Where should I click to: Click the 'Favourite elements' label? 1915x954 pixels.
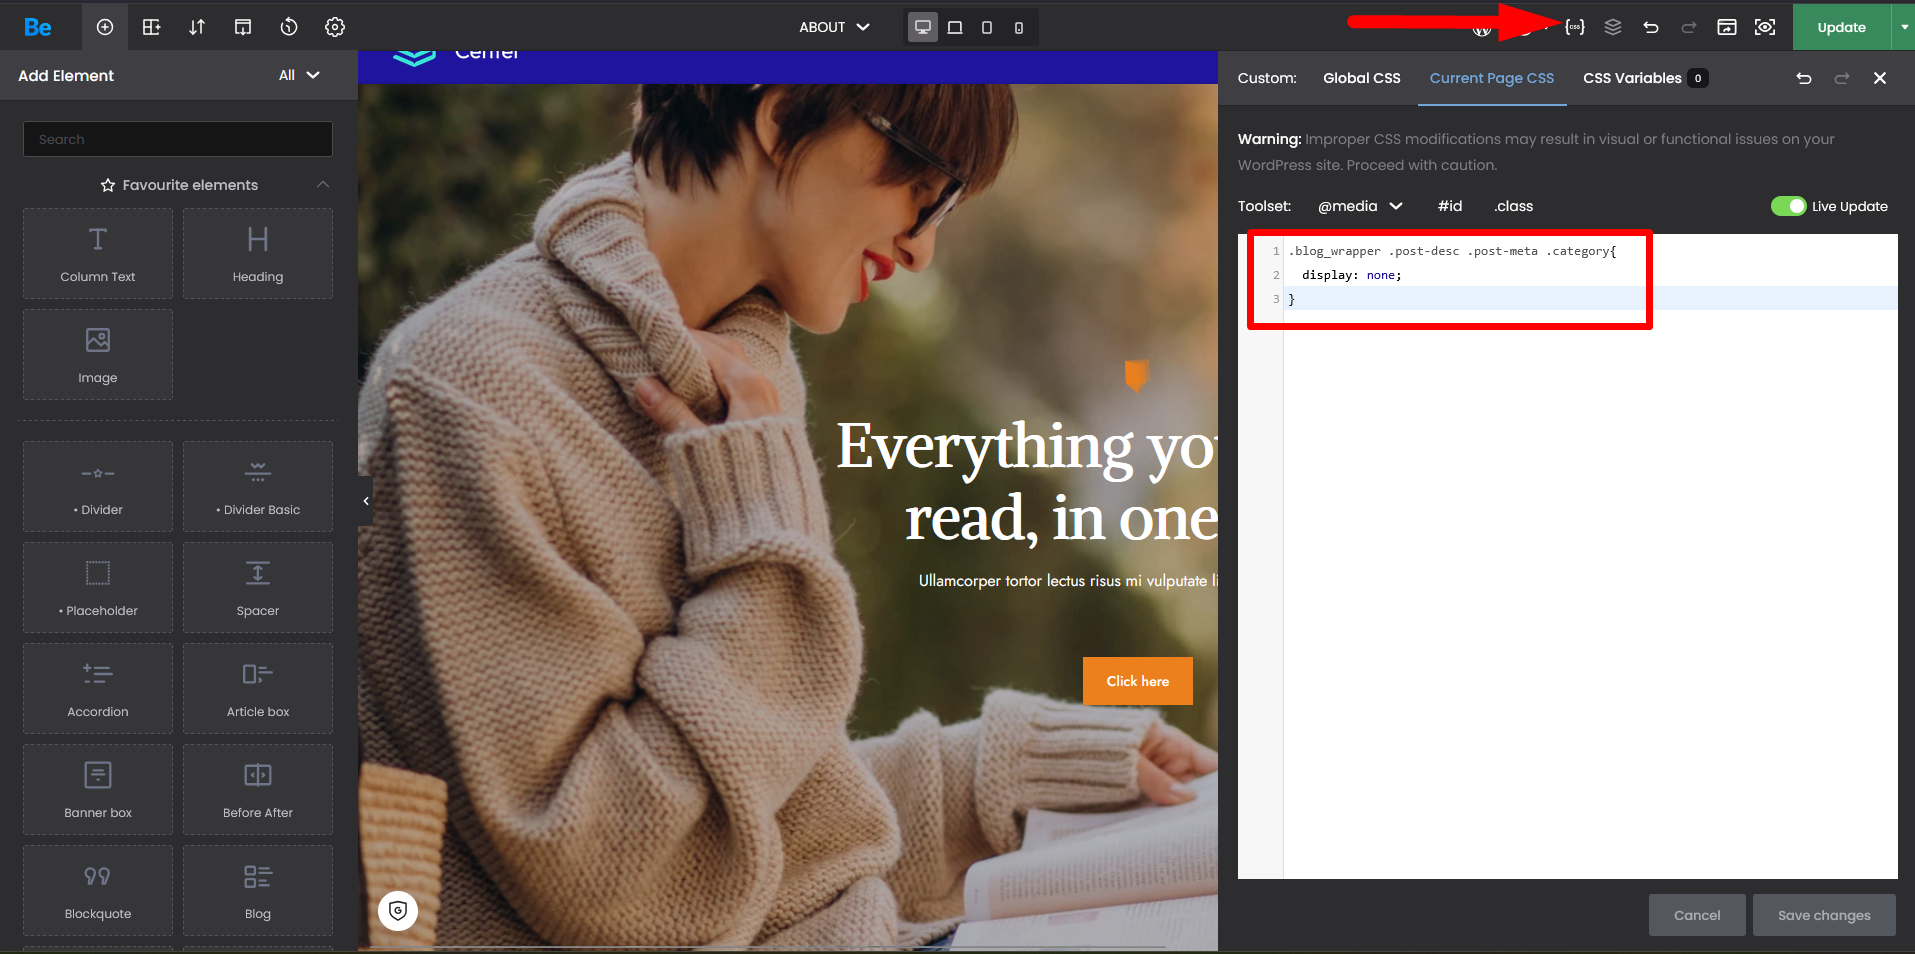point(190,185)
